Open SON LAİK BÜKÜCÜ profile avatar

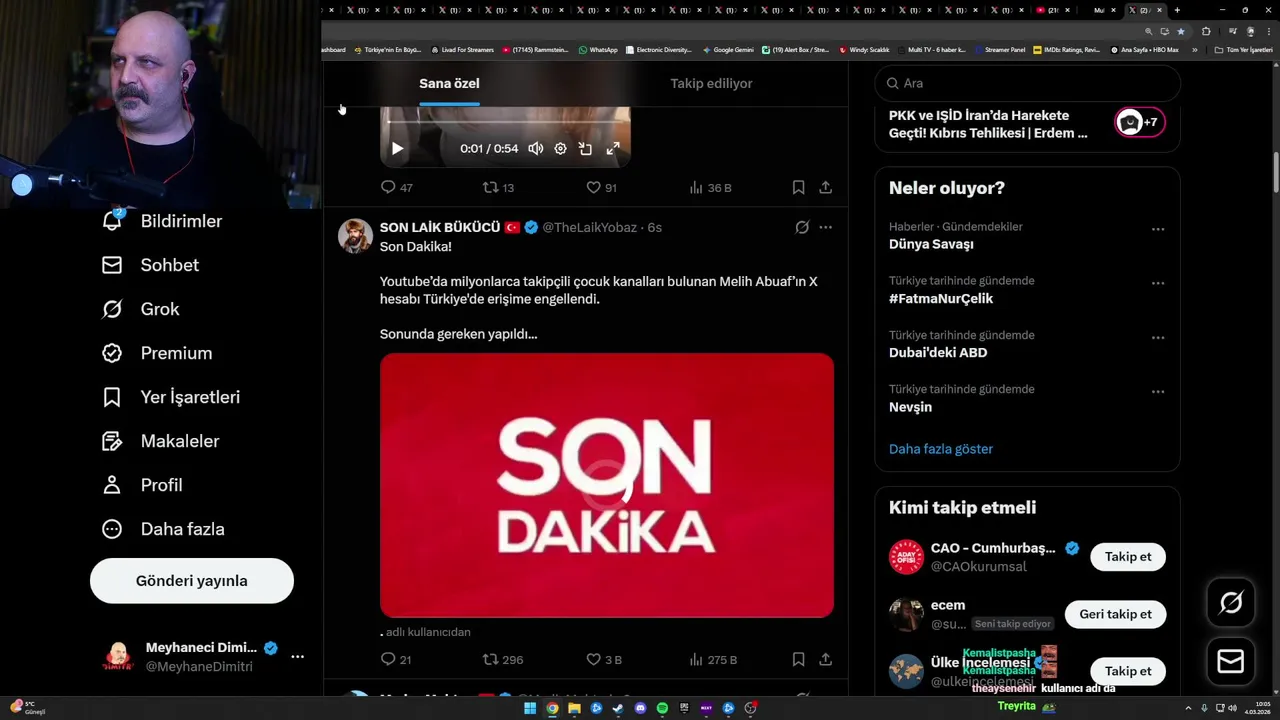[355, 236]
